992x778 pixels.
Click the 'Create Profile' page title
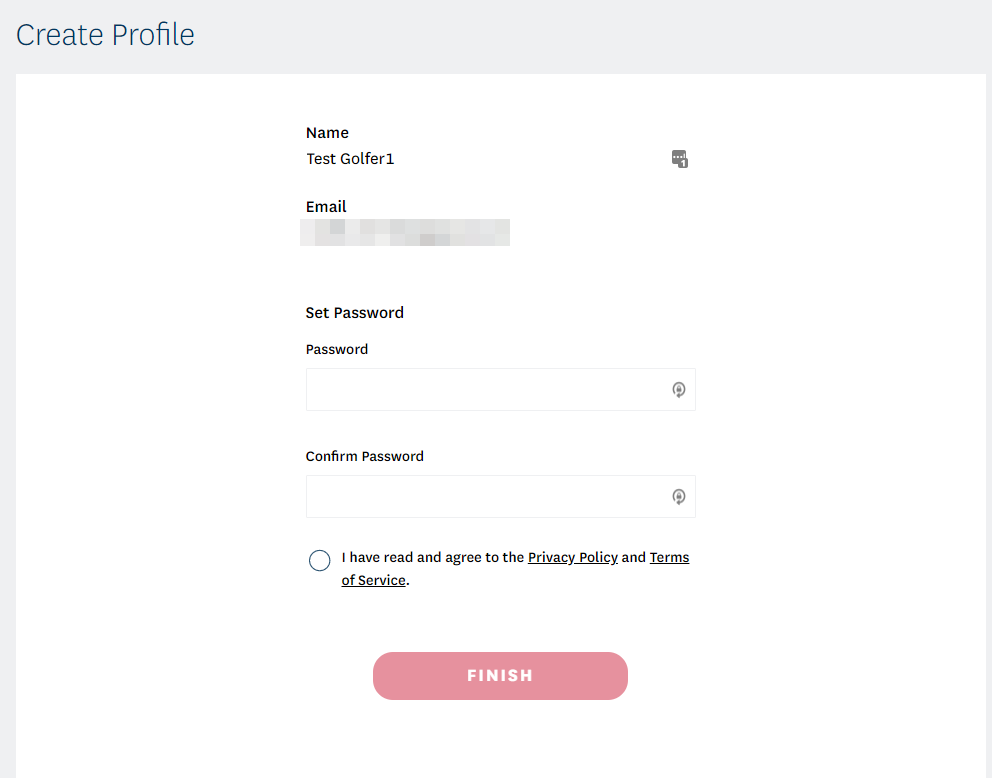(x=105, y=35)
